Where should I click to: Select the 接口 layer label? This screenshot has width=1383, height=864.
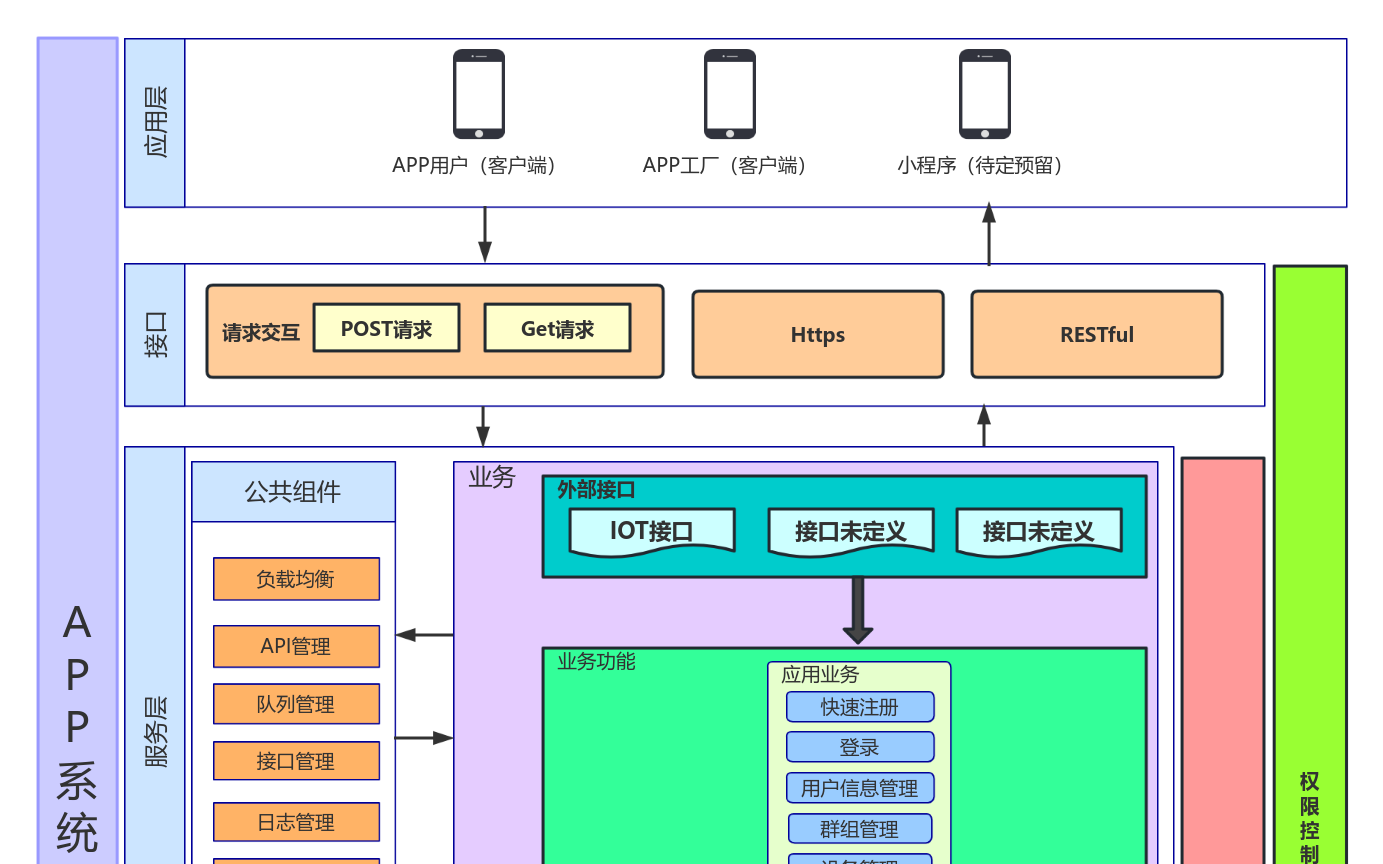(155, 335)
